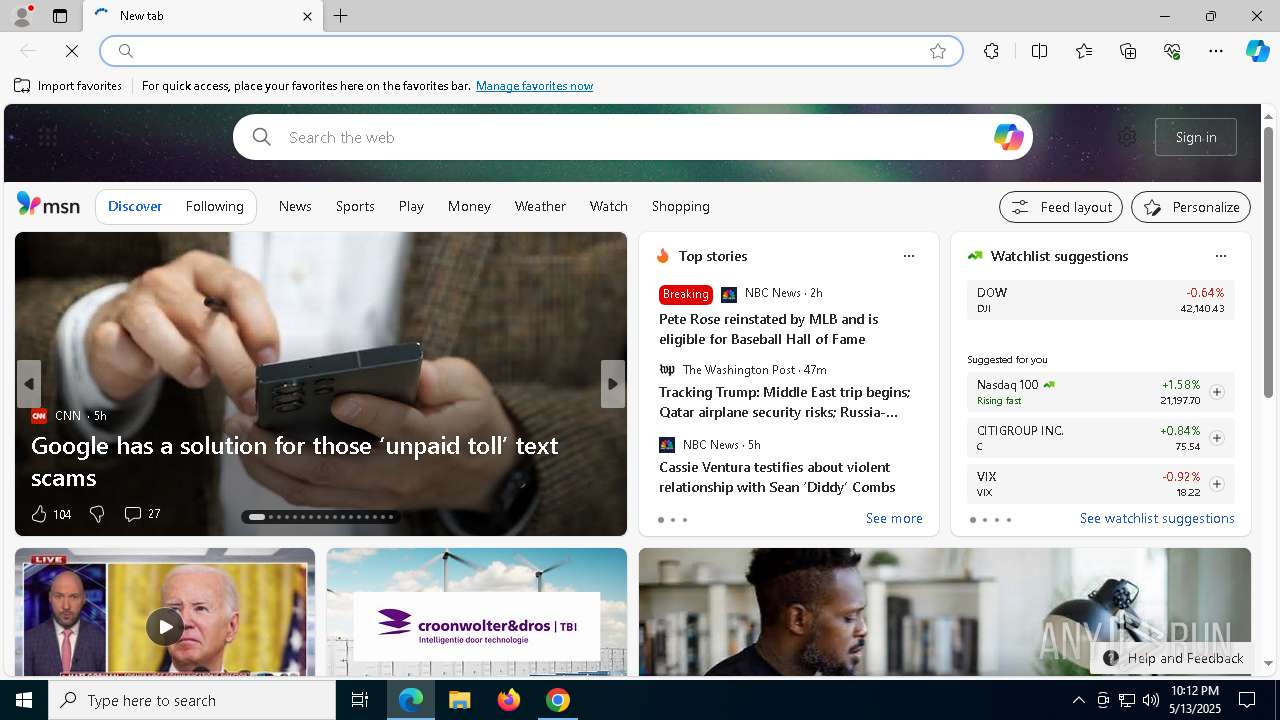This screenshot has height=720, width=1280.
Task: Open Pete Rose reinstated by MLB story
Action: [x=768, y=329]
